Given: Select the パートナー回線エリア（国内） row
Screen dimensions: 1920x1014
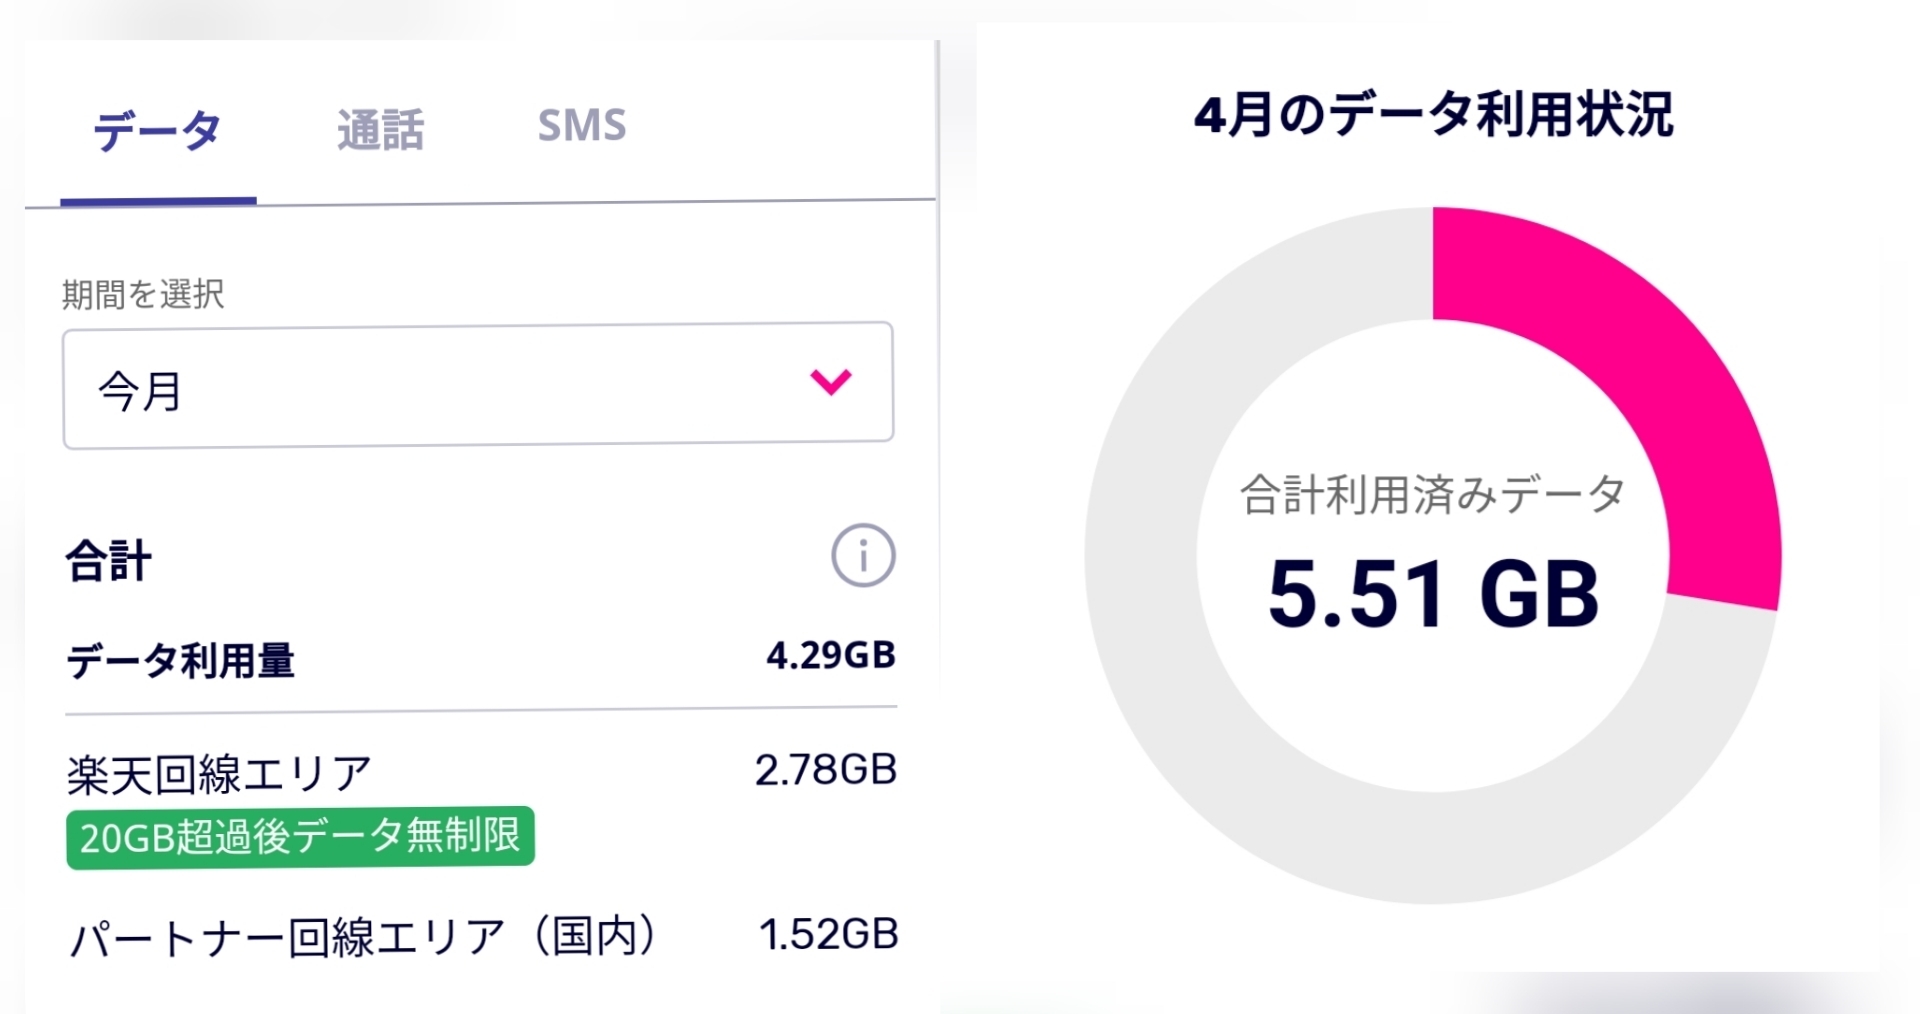Looking at the screenshot, I should 364,937.
